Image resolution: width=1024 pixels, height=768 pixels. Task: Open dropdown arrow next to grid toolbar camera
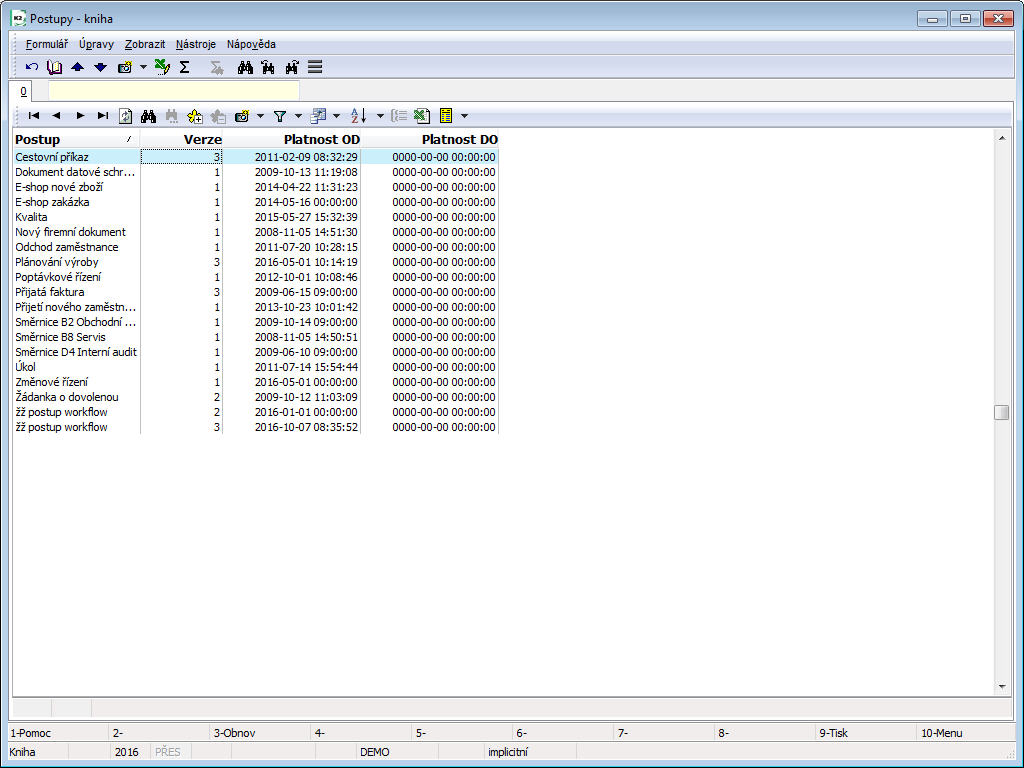coord(260,116)
